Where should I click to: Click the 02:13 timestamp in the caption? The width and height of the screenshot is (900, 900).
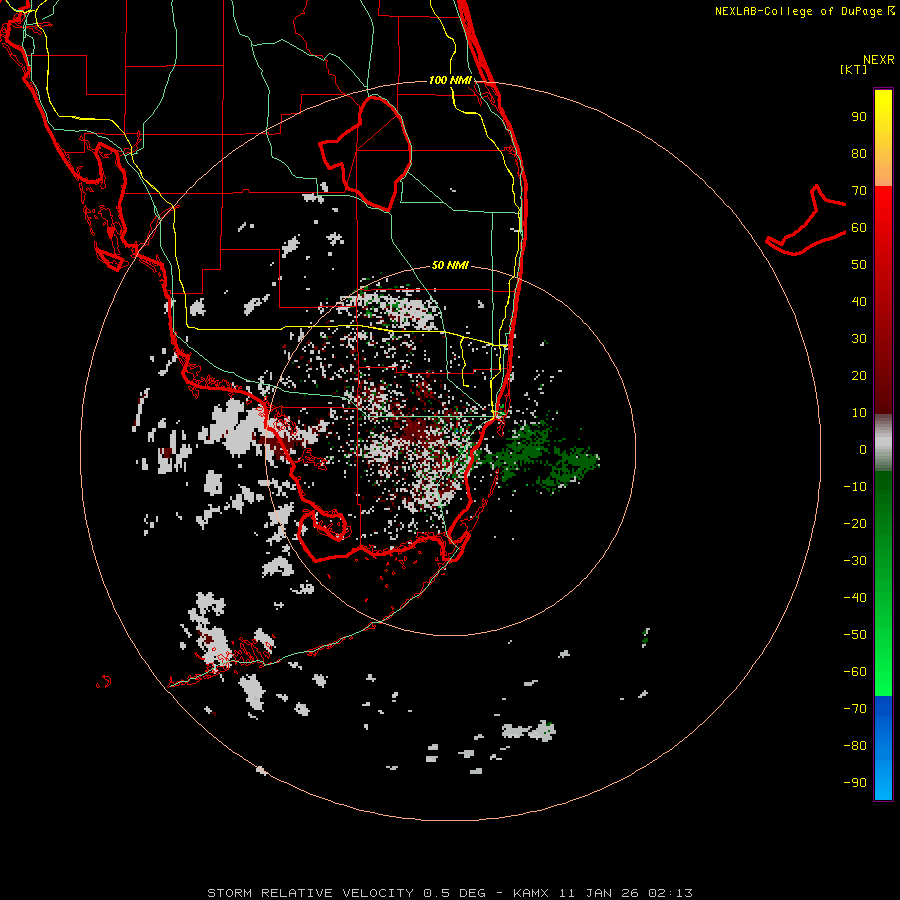click(670, 893)
